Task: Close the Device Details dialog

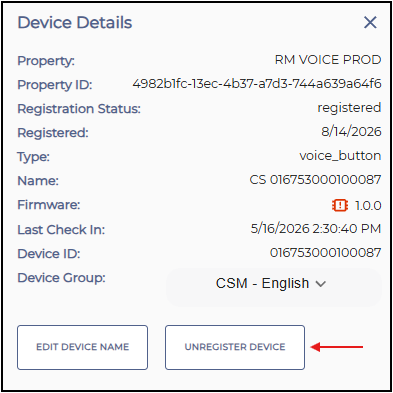Action: click(x=370, y=23)
